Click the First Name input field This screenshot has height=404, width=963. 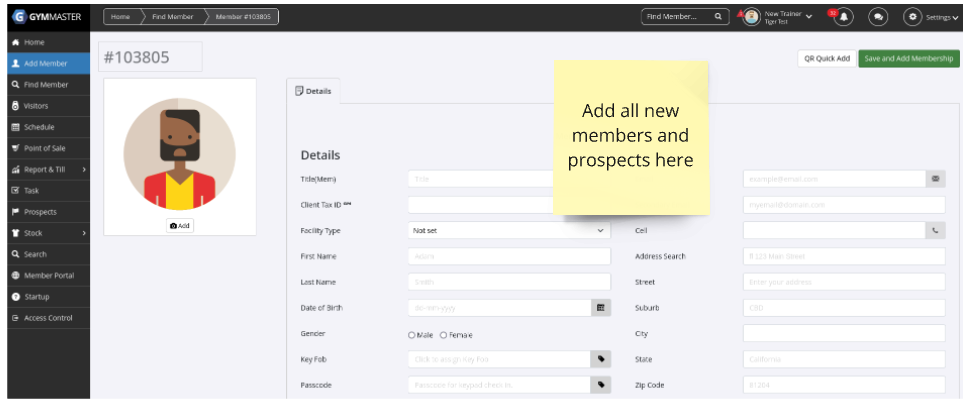[x=508, y=256]
